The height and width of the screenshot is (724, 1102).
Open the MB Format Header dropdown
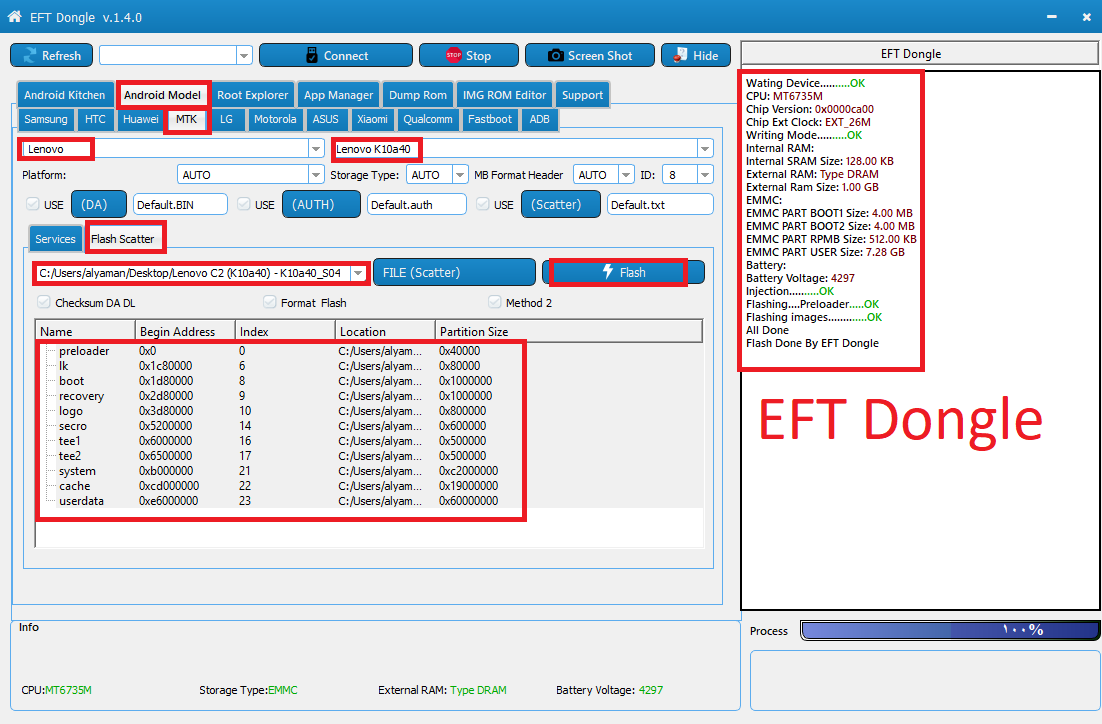coord(625,174)
